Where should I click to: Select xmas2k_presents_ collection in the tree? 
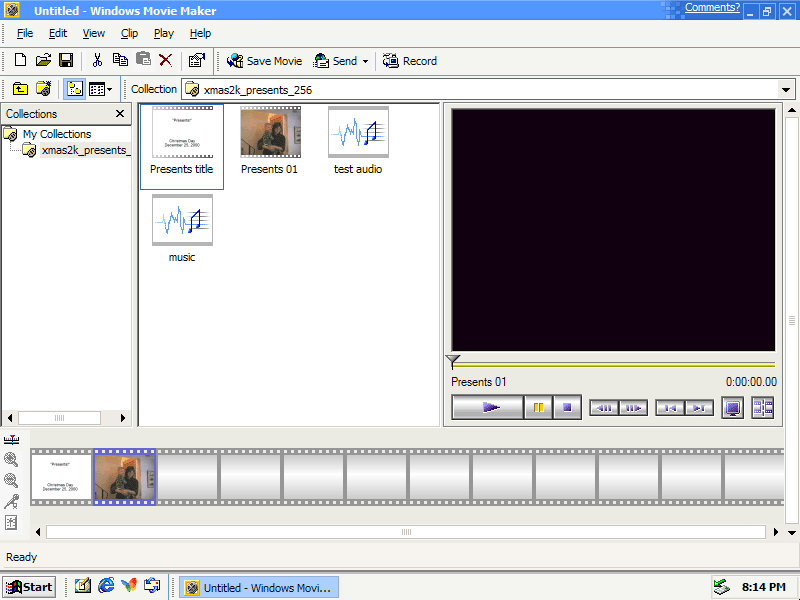click(84, 150)
